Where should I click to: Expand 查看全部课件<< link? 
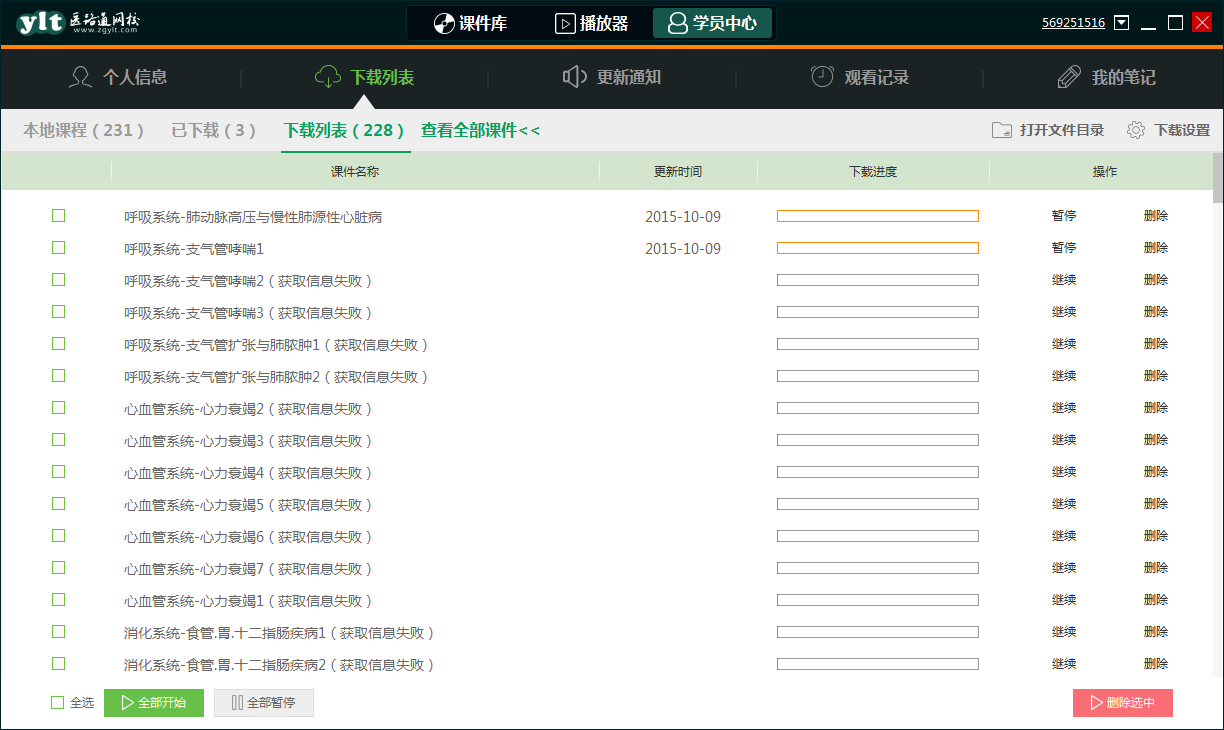(480, 130)
